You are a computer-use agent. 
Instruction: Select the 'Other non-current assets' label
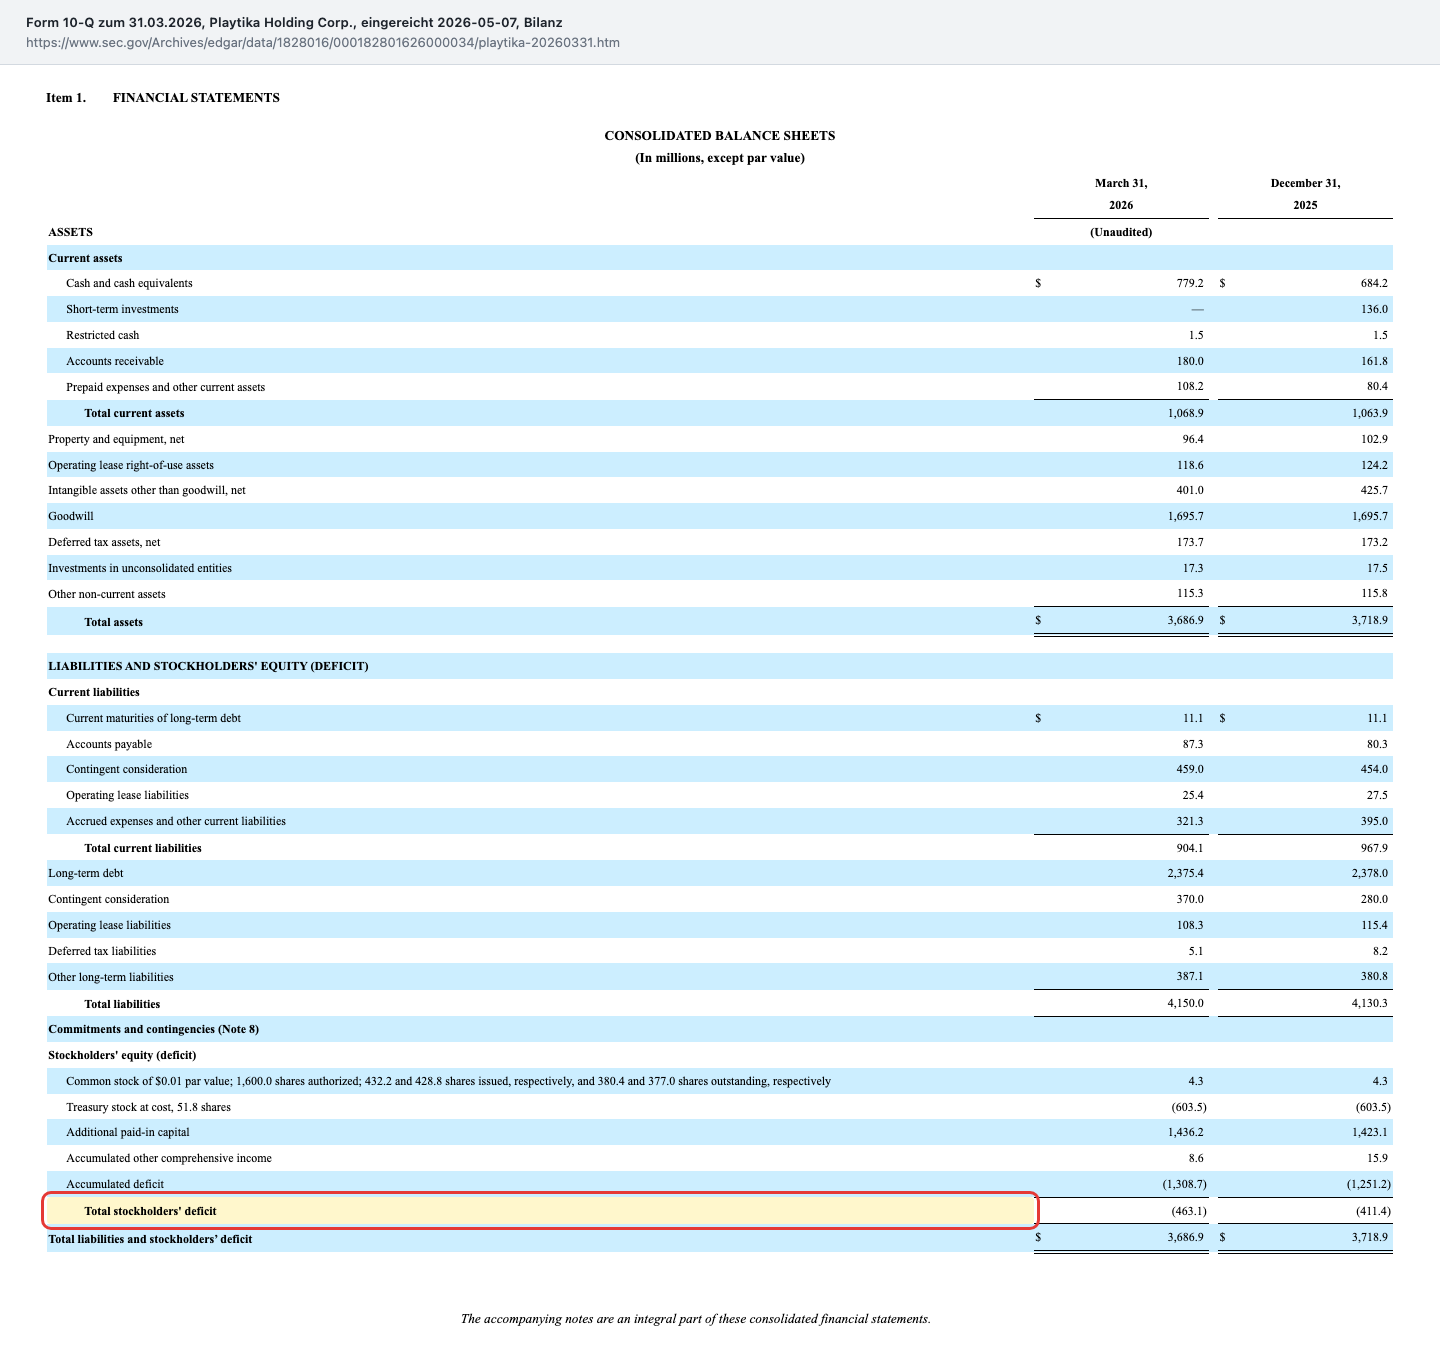tap(107, 594)
